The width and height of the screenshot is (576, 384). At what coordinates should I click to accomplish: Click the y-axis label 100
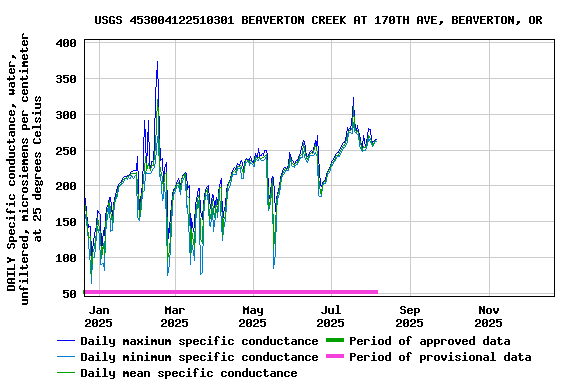pos(66,258)
